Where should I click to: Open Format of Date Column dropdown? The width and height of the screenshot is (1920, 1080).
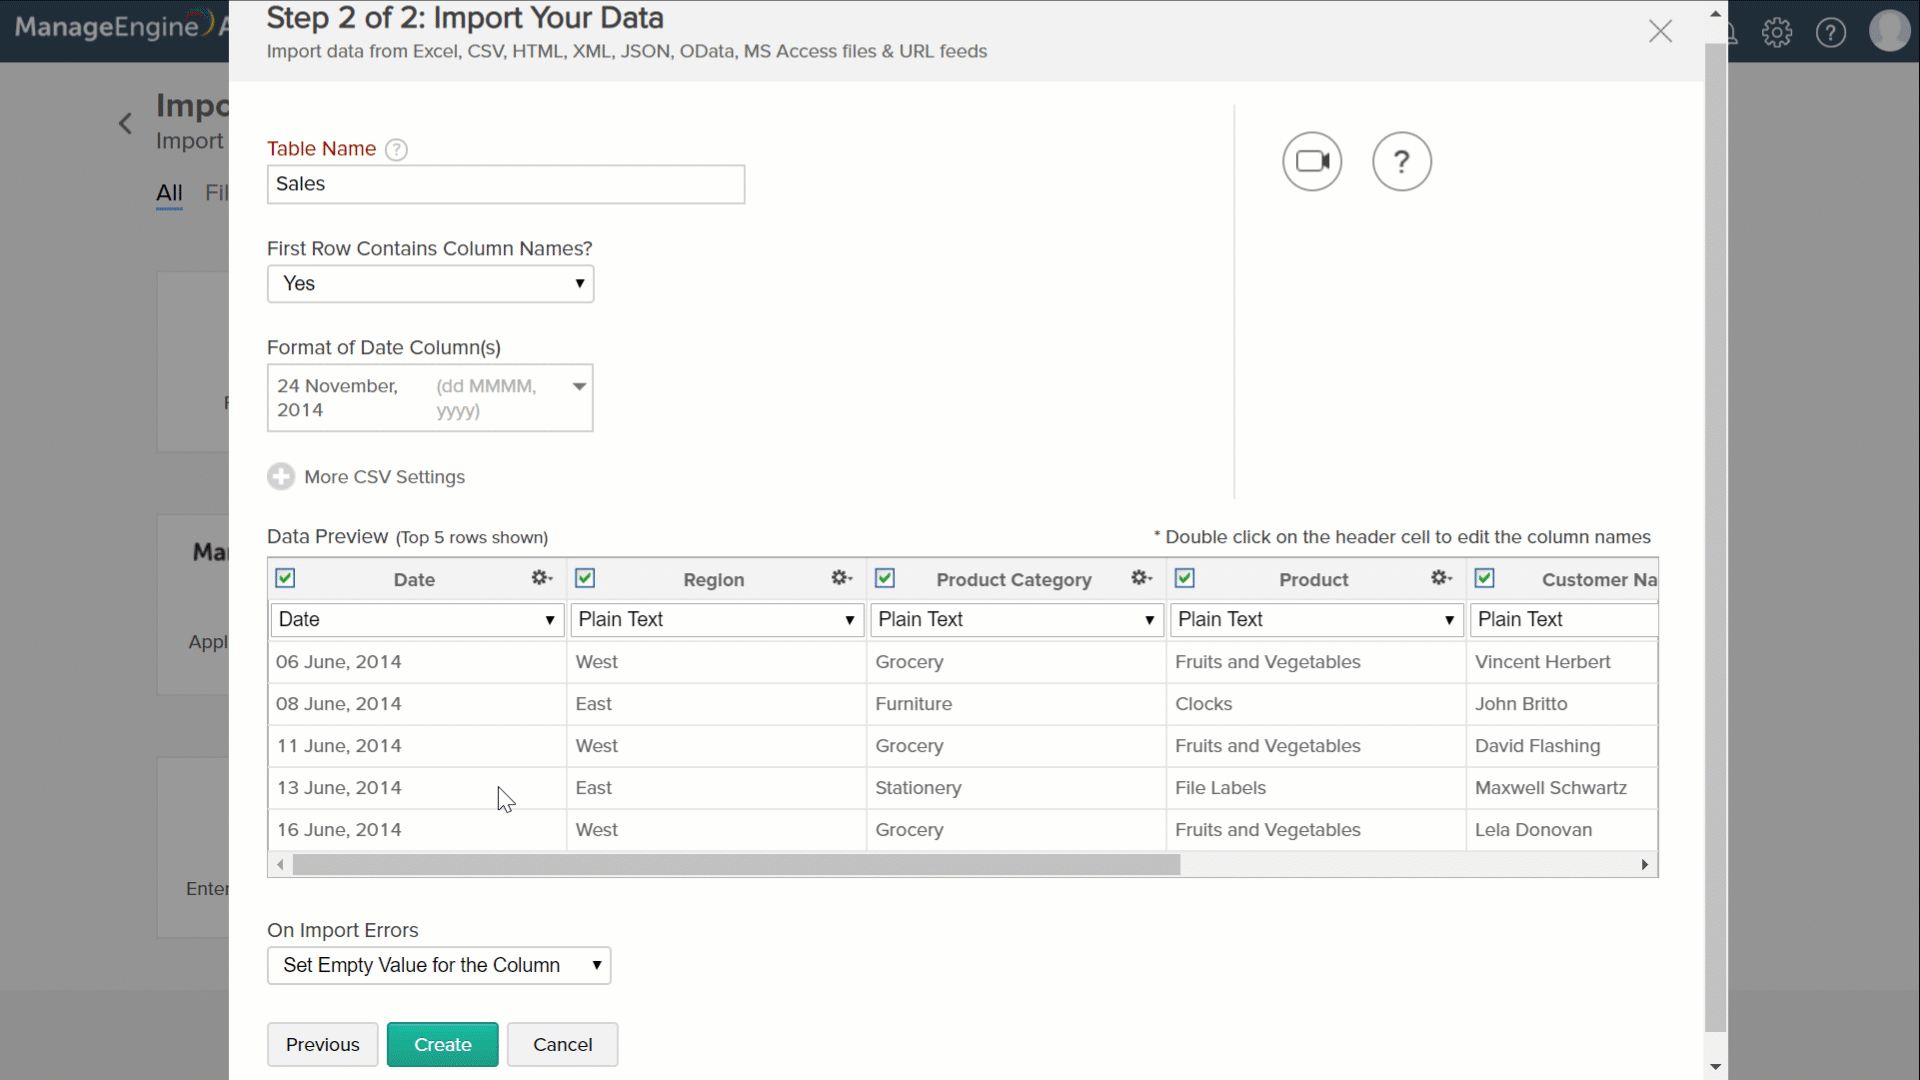coord(430,398)
